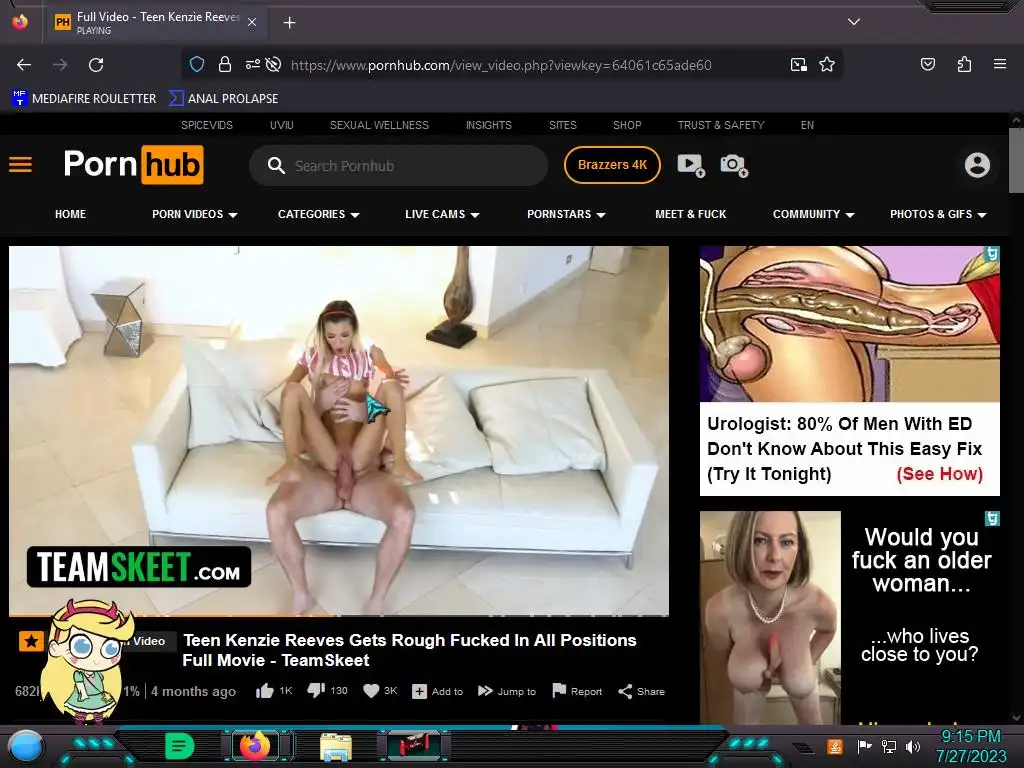Click the video progress bar
The image size is (1024, 768).
339,615
